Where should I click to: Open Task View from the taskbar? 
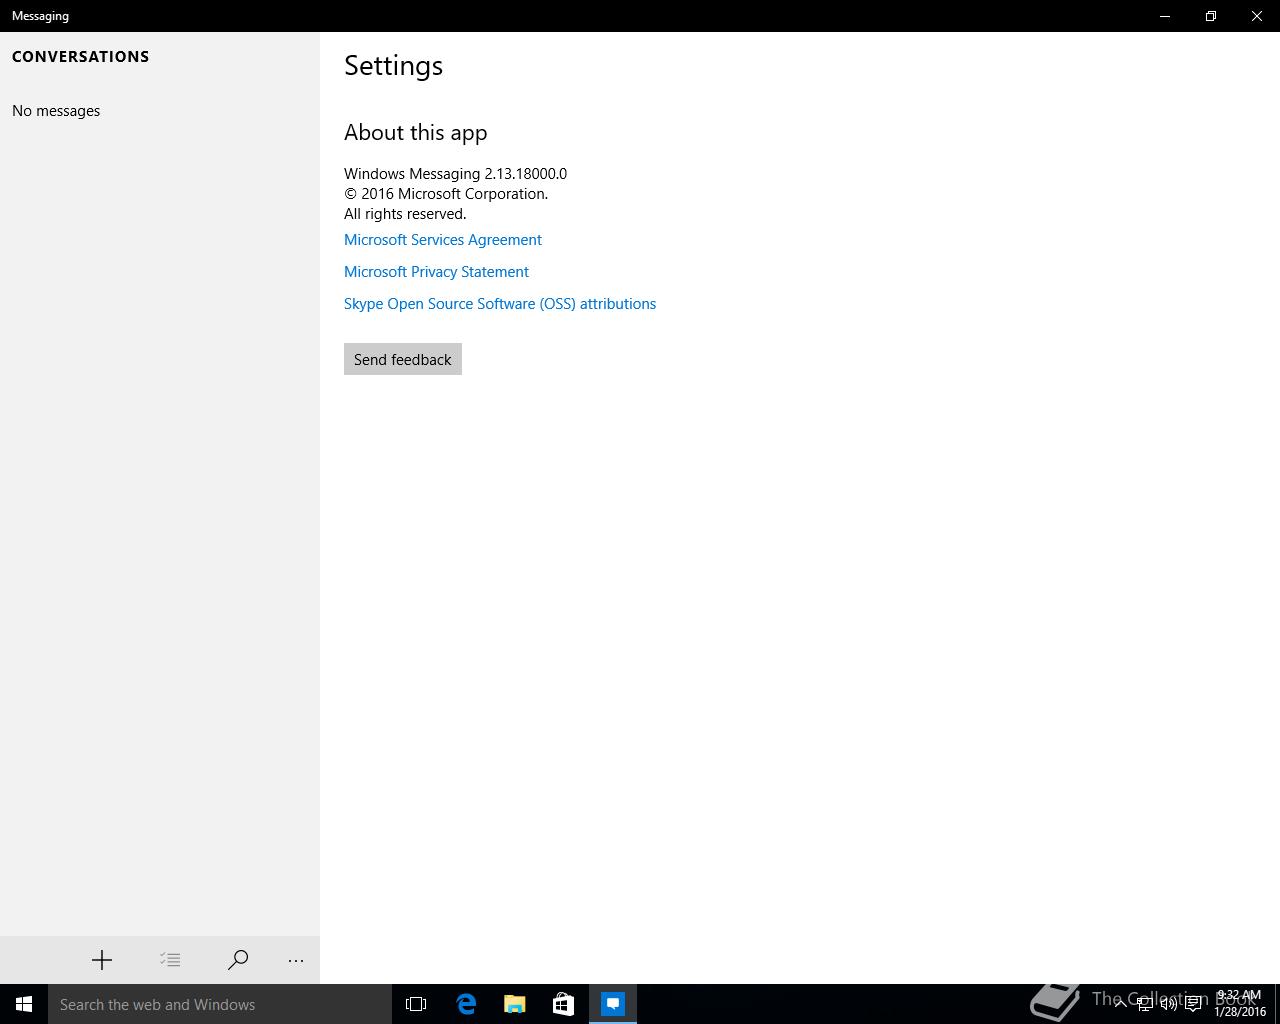[x=416, y=1004]
